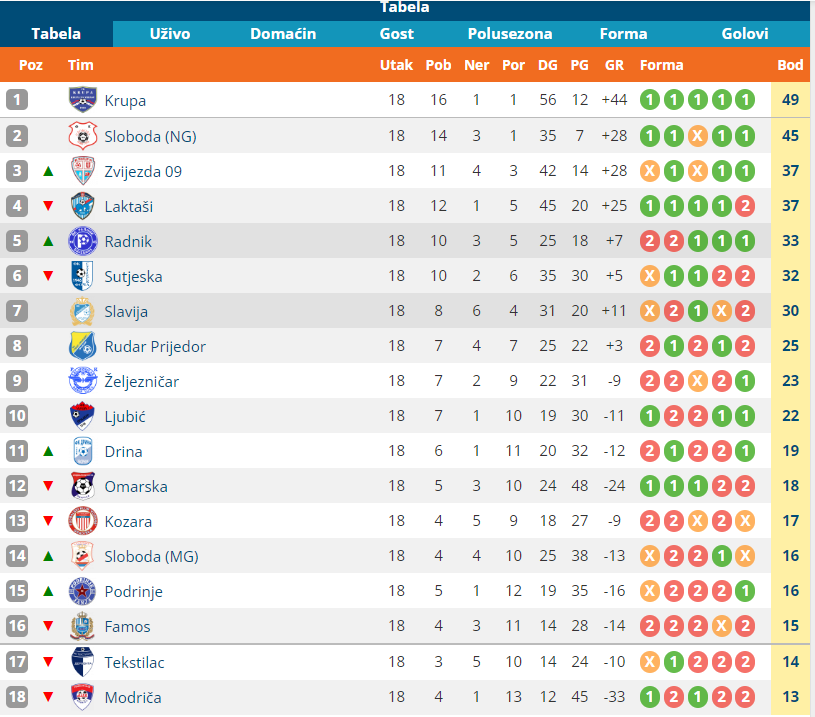Switch to the Uživo tab
Image resolution: width=815 pixels, height=717 pixels.
170,34
